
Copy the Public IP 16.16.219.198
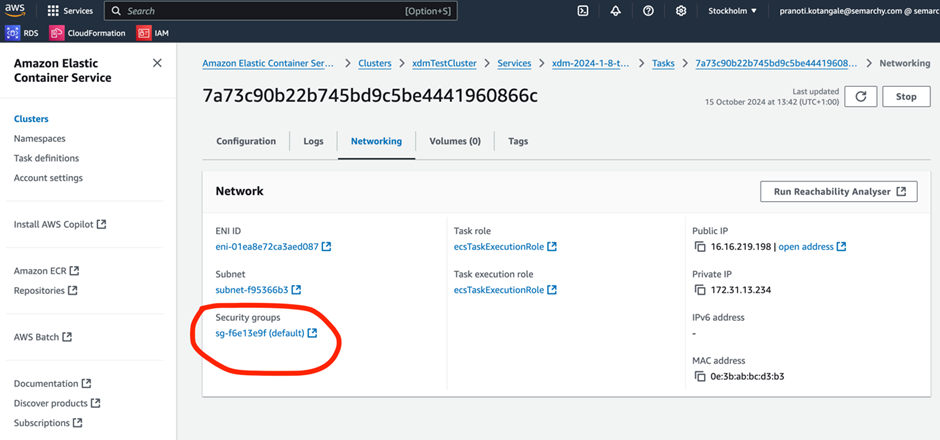click(x=700, y=246)
